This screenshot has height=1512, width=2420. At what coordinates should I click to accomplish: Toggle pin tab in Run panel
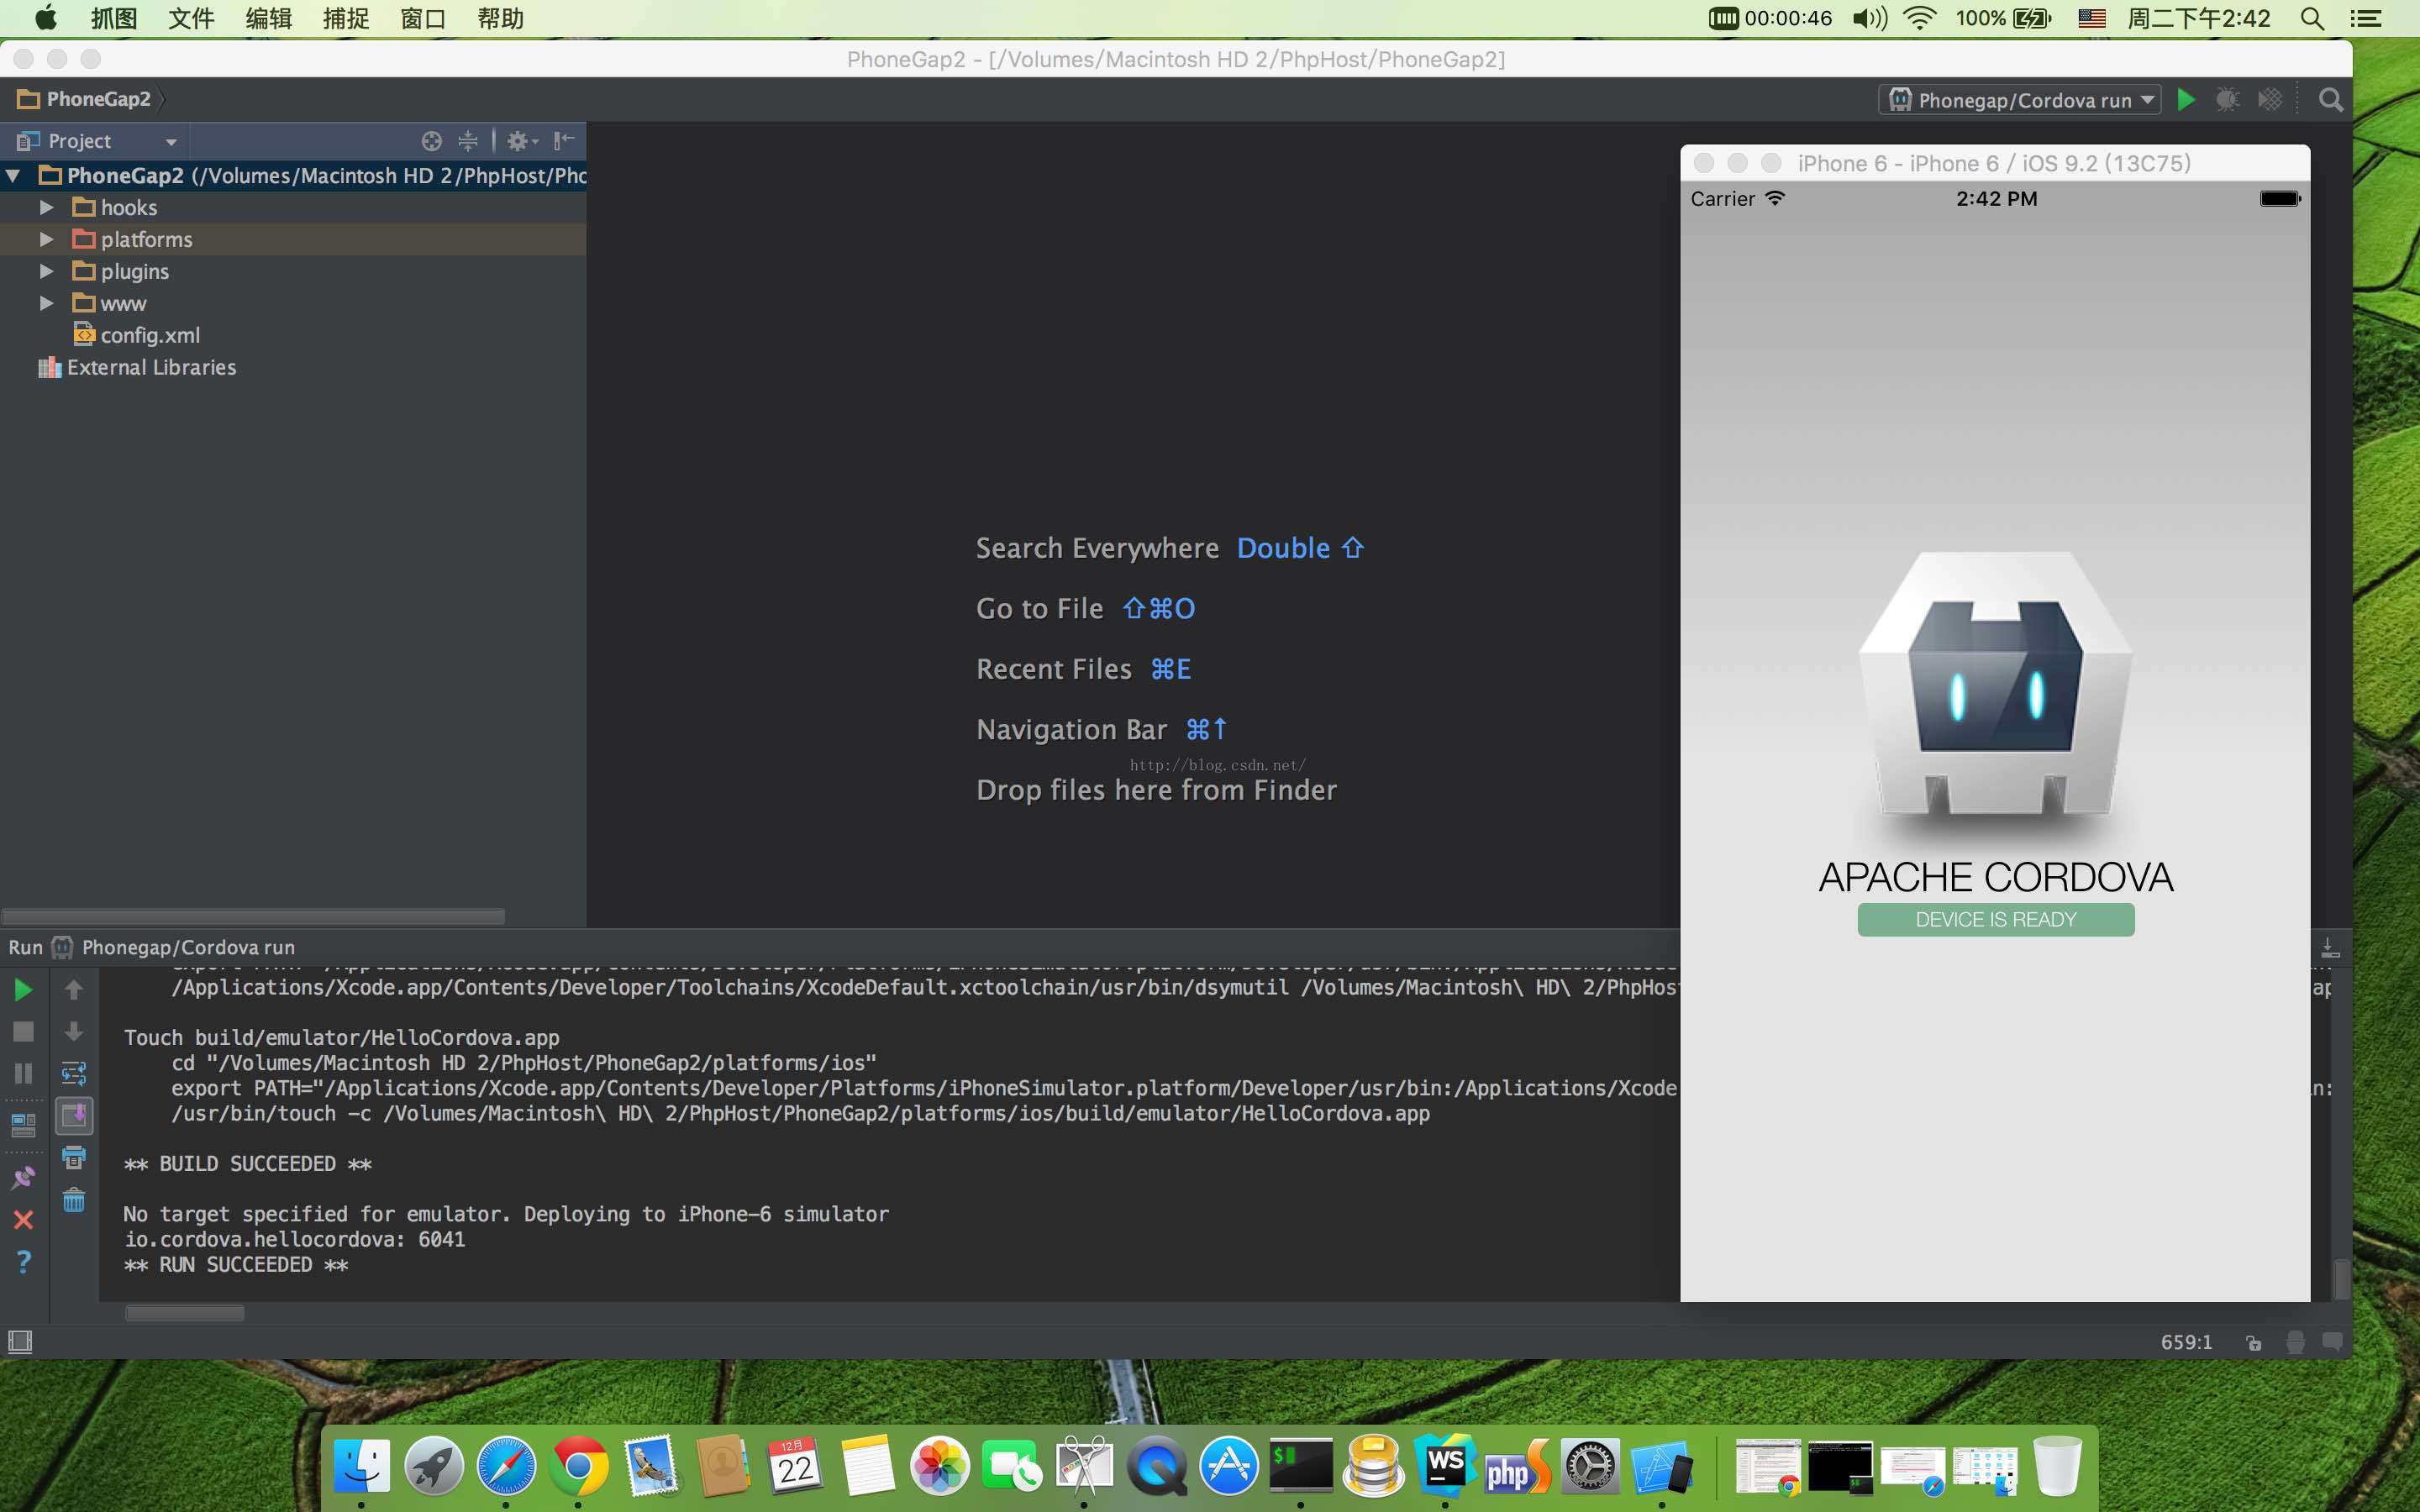coord(23,1178)
